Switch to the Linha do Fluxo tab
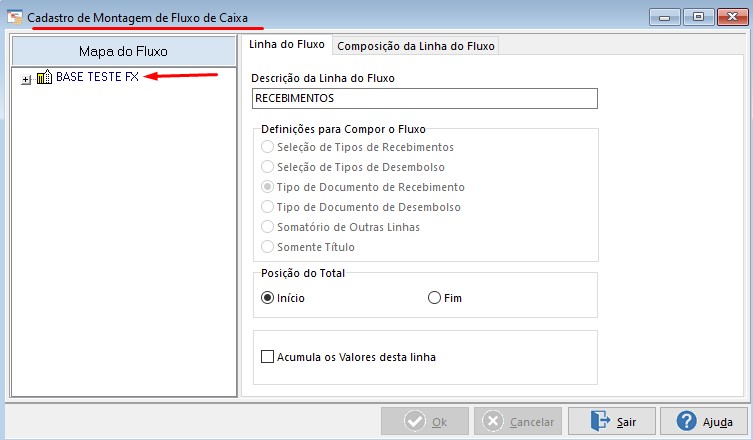Viewport: 753px width, 440px height. pyautogui.click(x=287, y=45)
